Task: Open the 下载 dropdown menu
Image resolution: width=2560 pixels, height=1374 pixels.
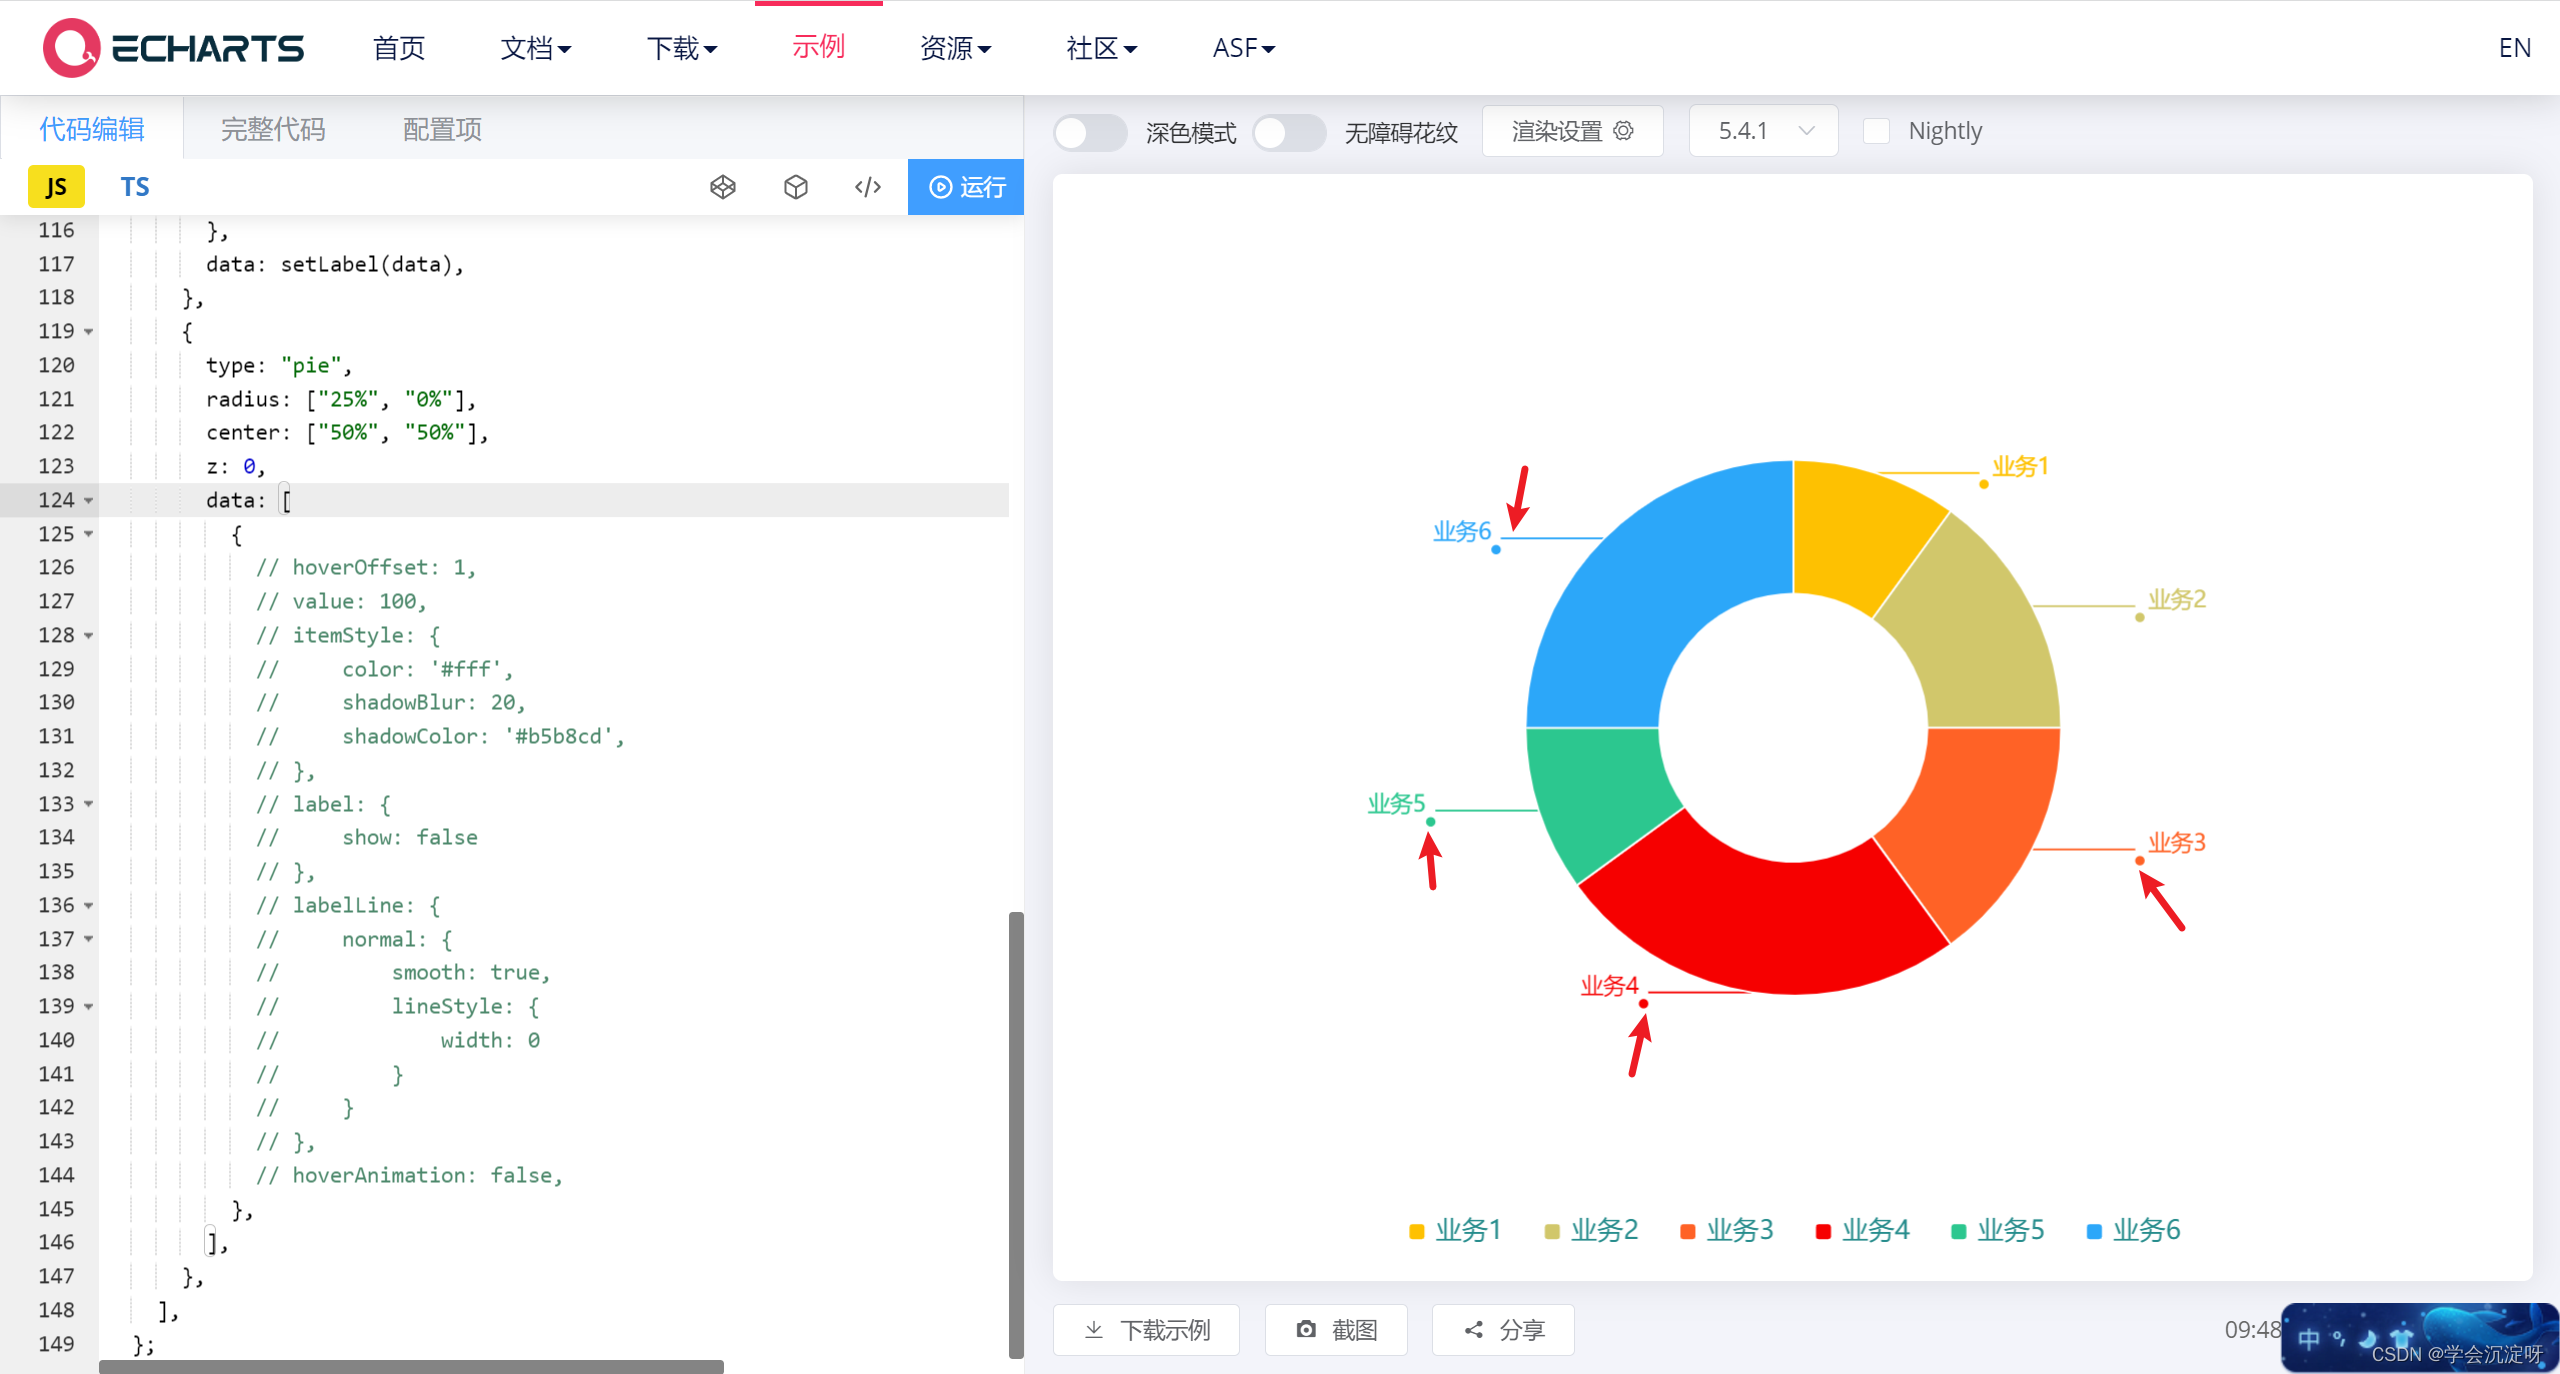Action: [682, 48]
